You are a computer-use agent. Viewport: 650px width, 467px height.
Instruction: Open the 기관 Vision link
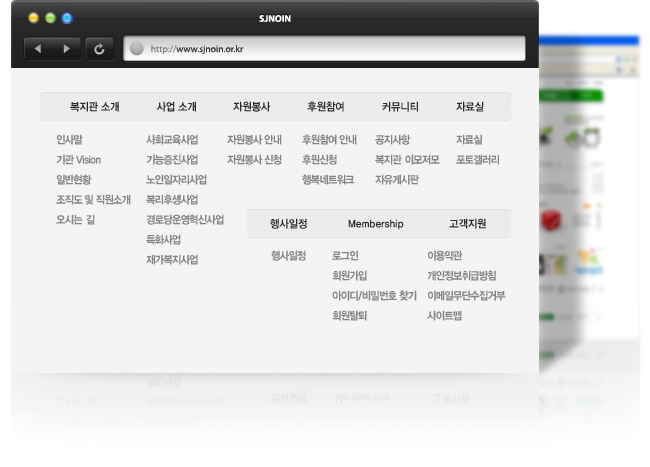tap(78, 160)
